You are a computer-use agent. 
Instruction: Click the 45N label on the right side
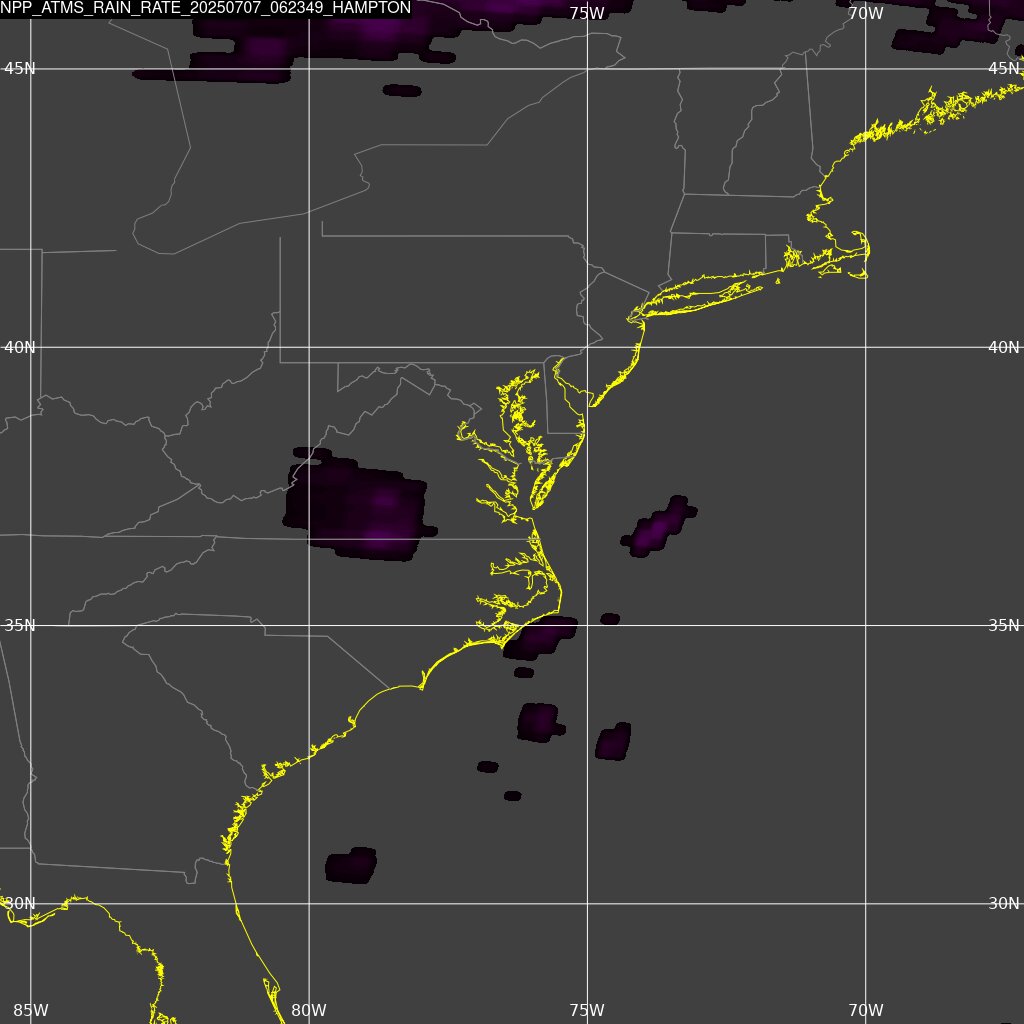(1004, 69)
